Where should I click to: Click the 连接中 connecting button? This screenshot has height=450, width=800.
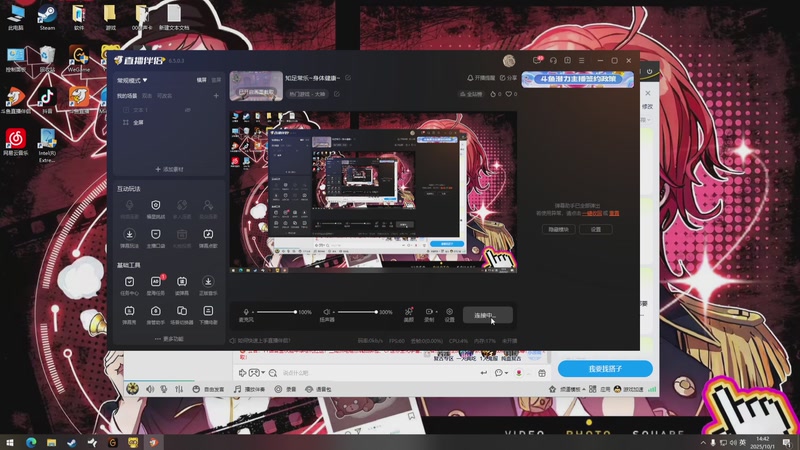tap(488, 315)
